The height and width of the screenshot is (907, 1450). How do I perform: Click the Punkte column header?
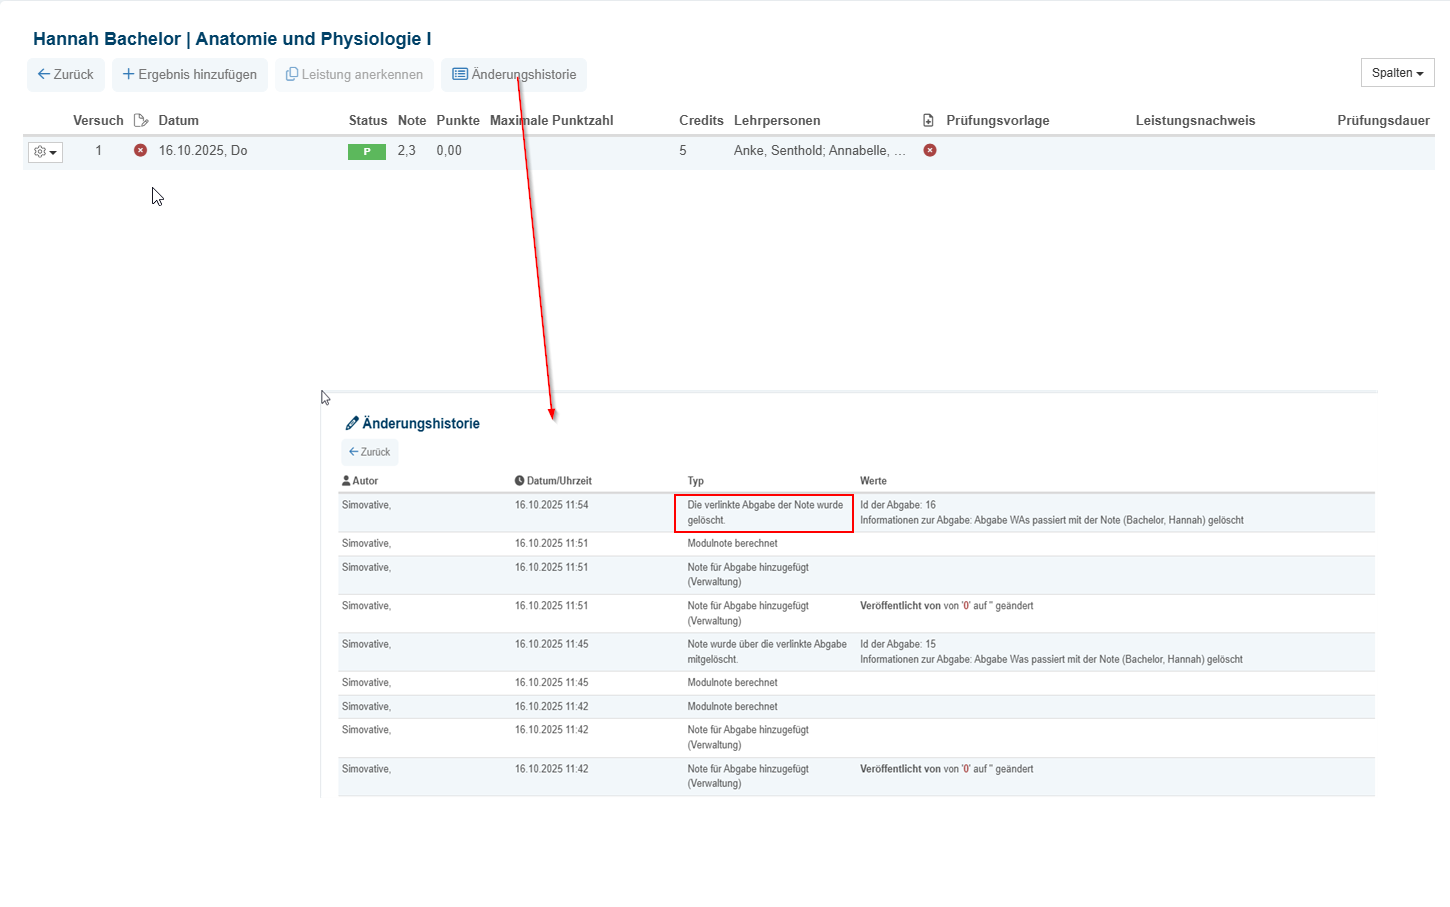click(458, 120)
